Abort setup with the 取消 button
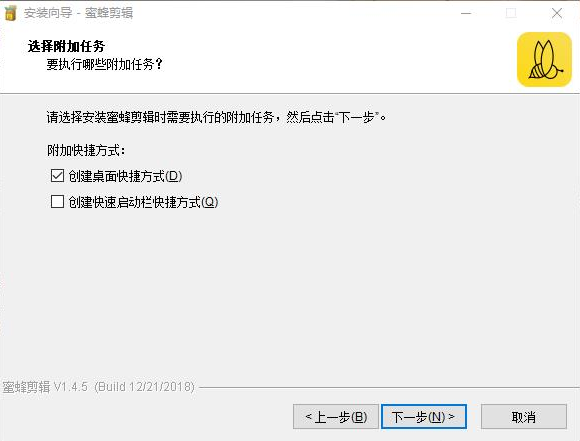580x441 pixels. point(523,417)
